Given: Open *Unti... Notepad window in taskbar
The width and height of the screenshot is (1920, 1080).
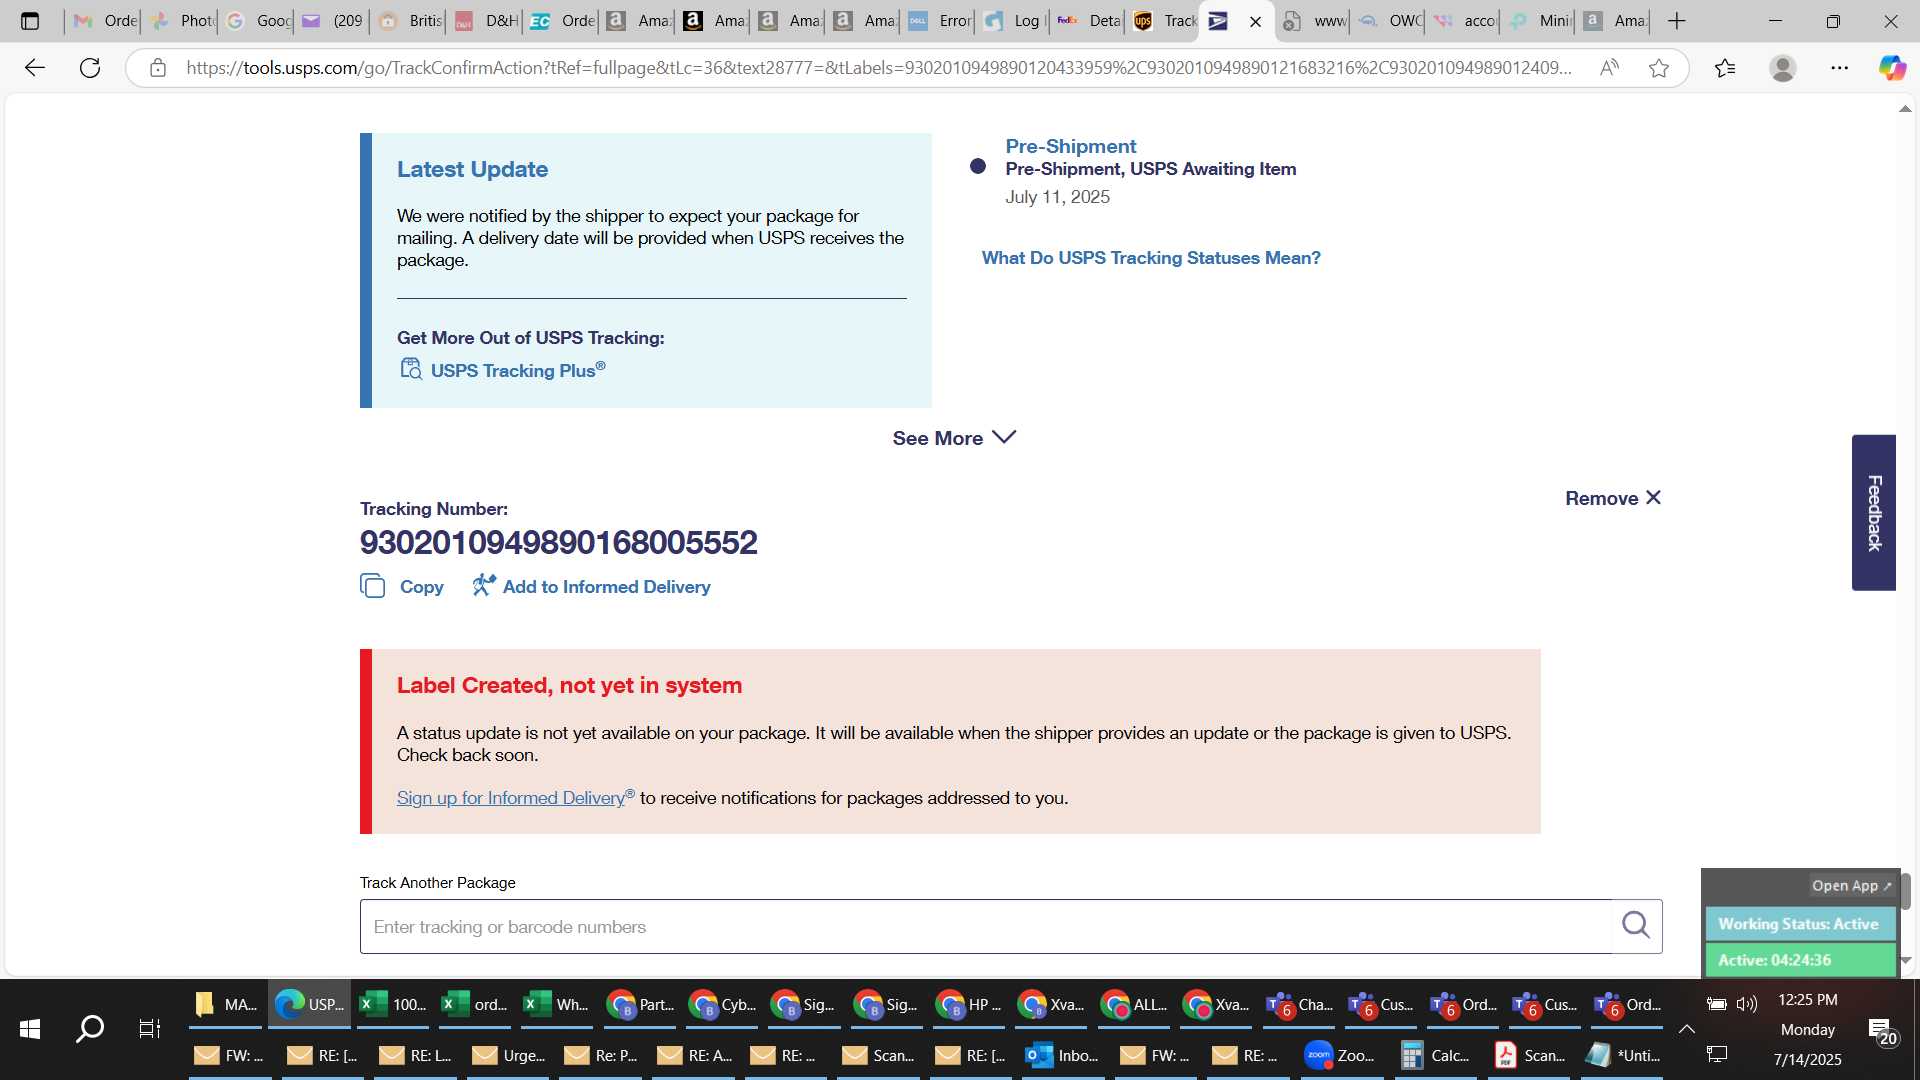Looking at the screenshot, I should 1623,1056.
